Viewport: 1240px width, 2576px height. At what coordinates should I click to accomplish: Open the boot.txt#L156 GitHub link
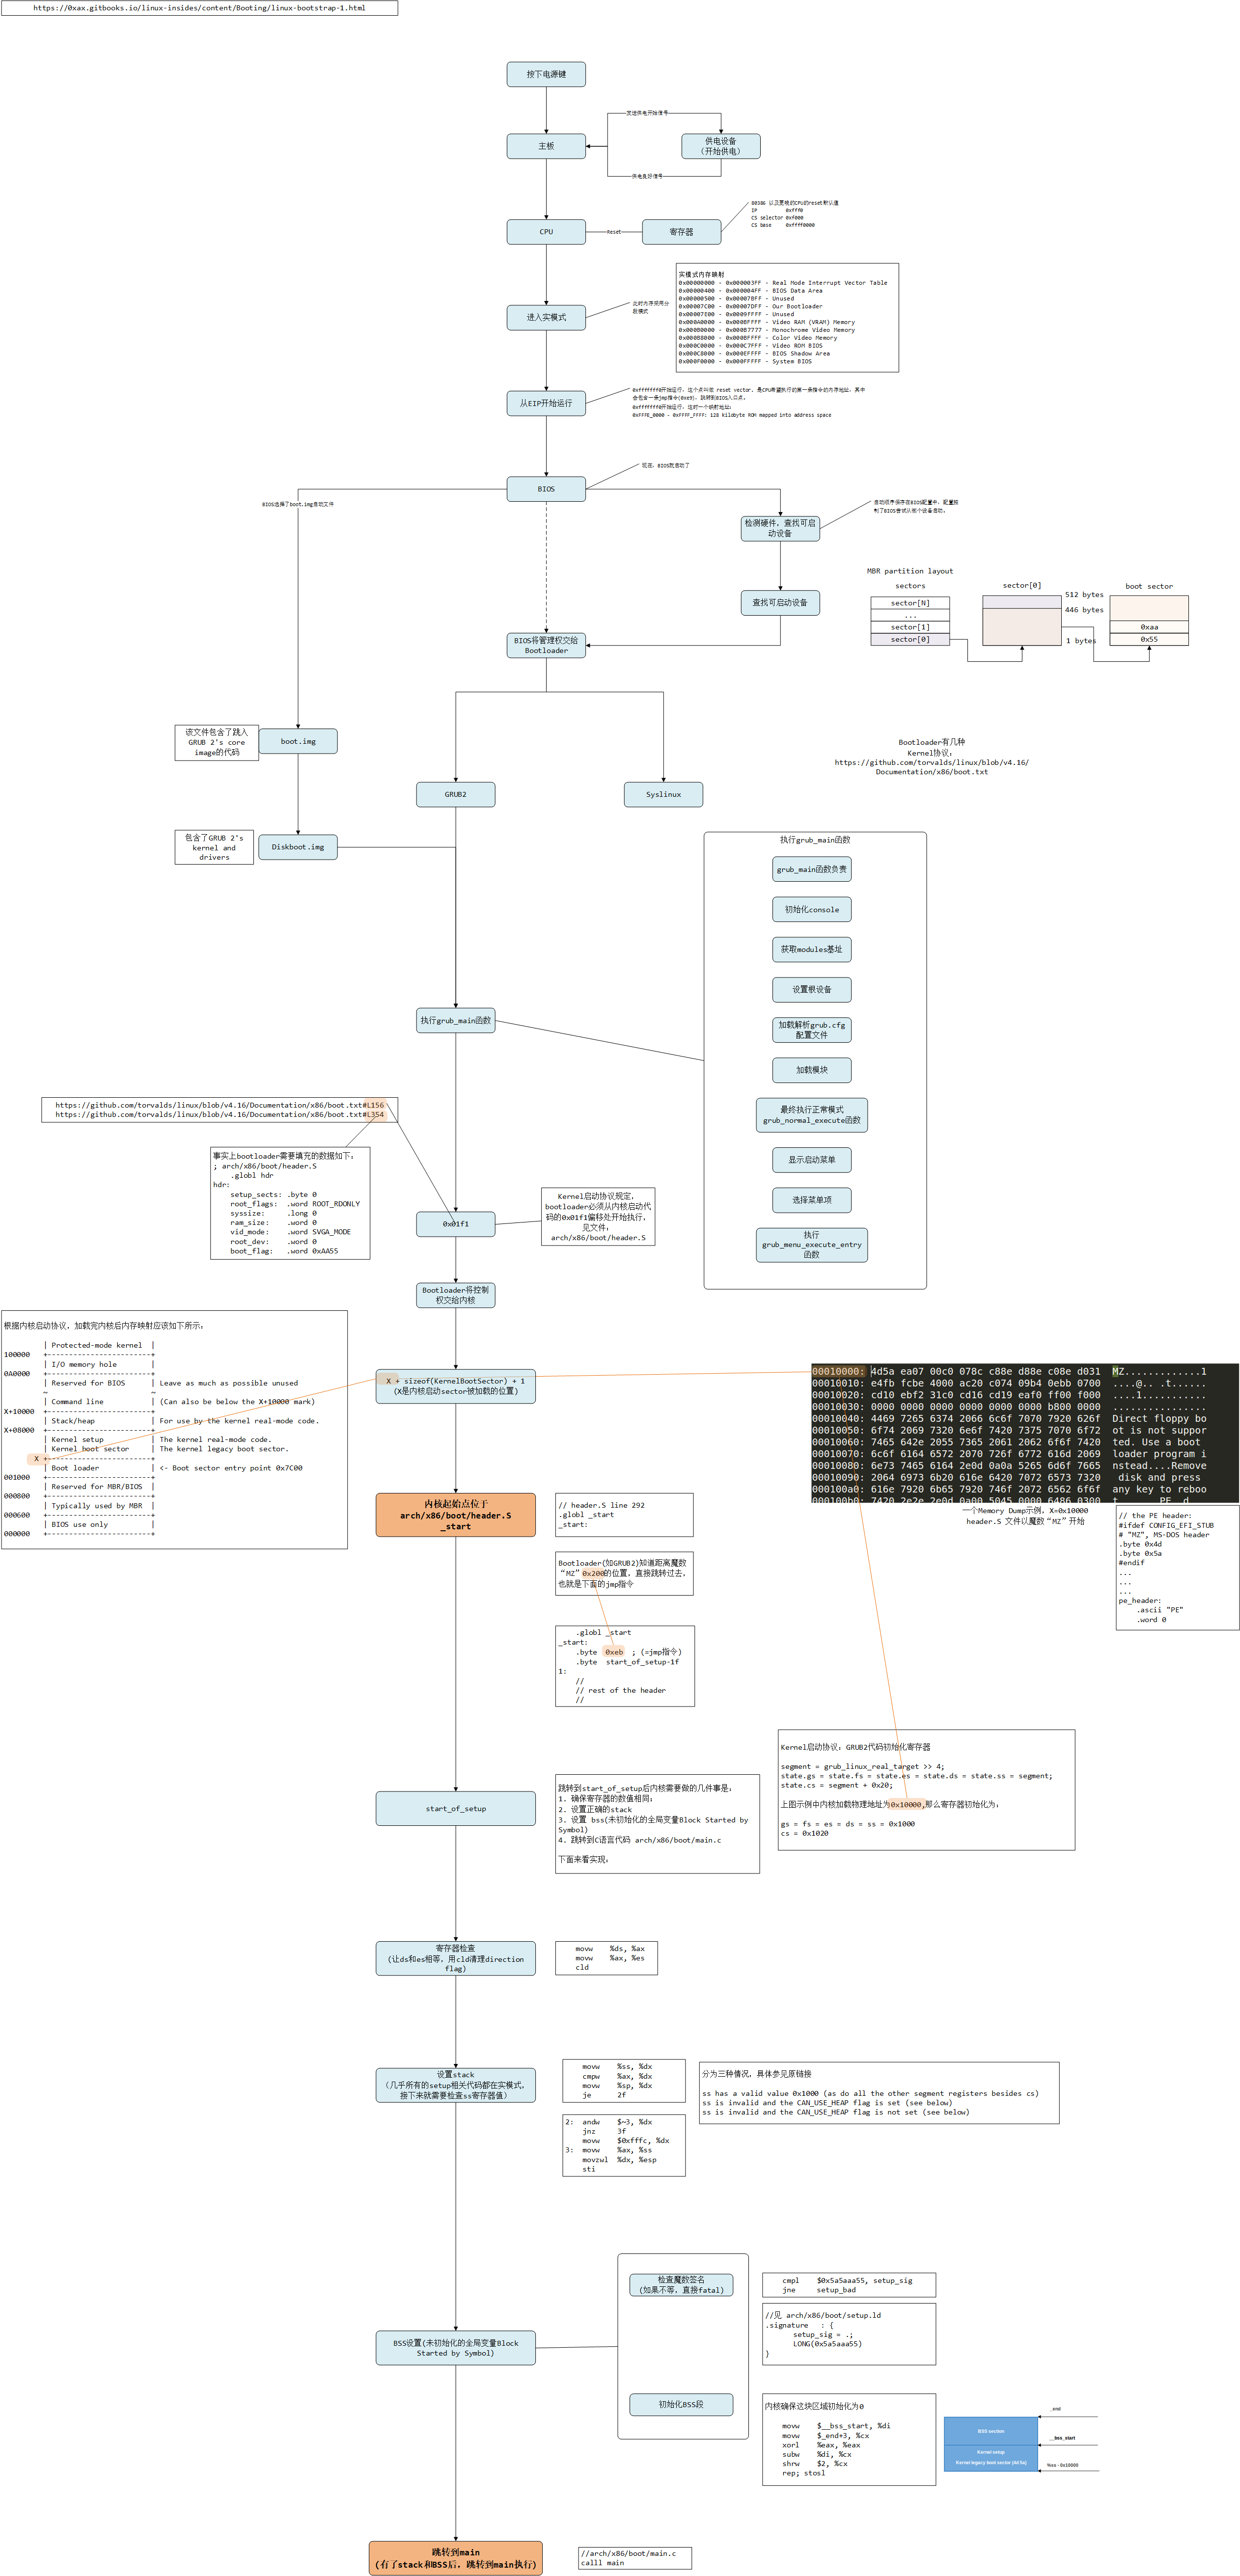[219, 1105]
